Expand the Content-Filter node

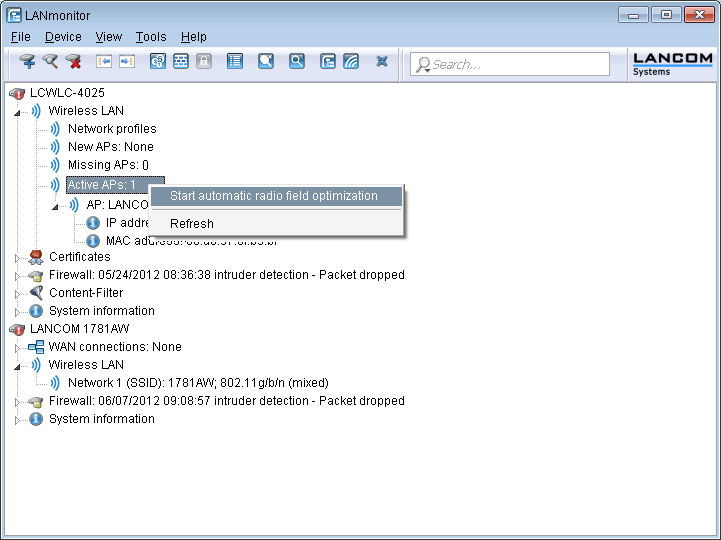17,294
